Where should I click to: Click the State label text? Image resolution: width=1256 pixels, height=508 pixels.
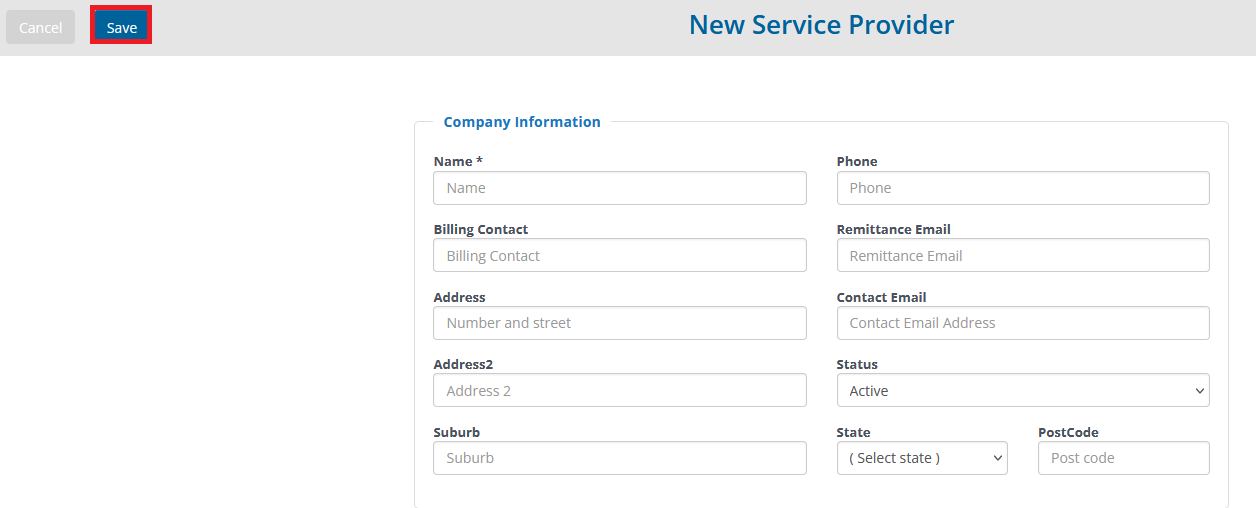click(x=853, y=432)
